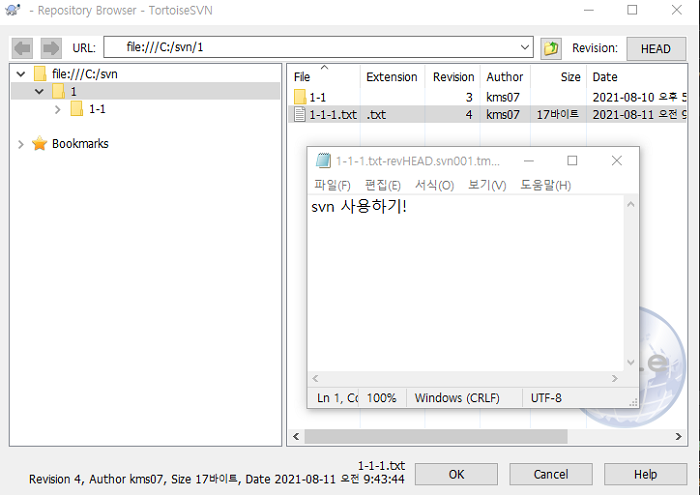Open the 파일(F) menu in Notepad
This screenshot has width=700, height=495.
click(x=332, y=185)
